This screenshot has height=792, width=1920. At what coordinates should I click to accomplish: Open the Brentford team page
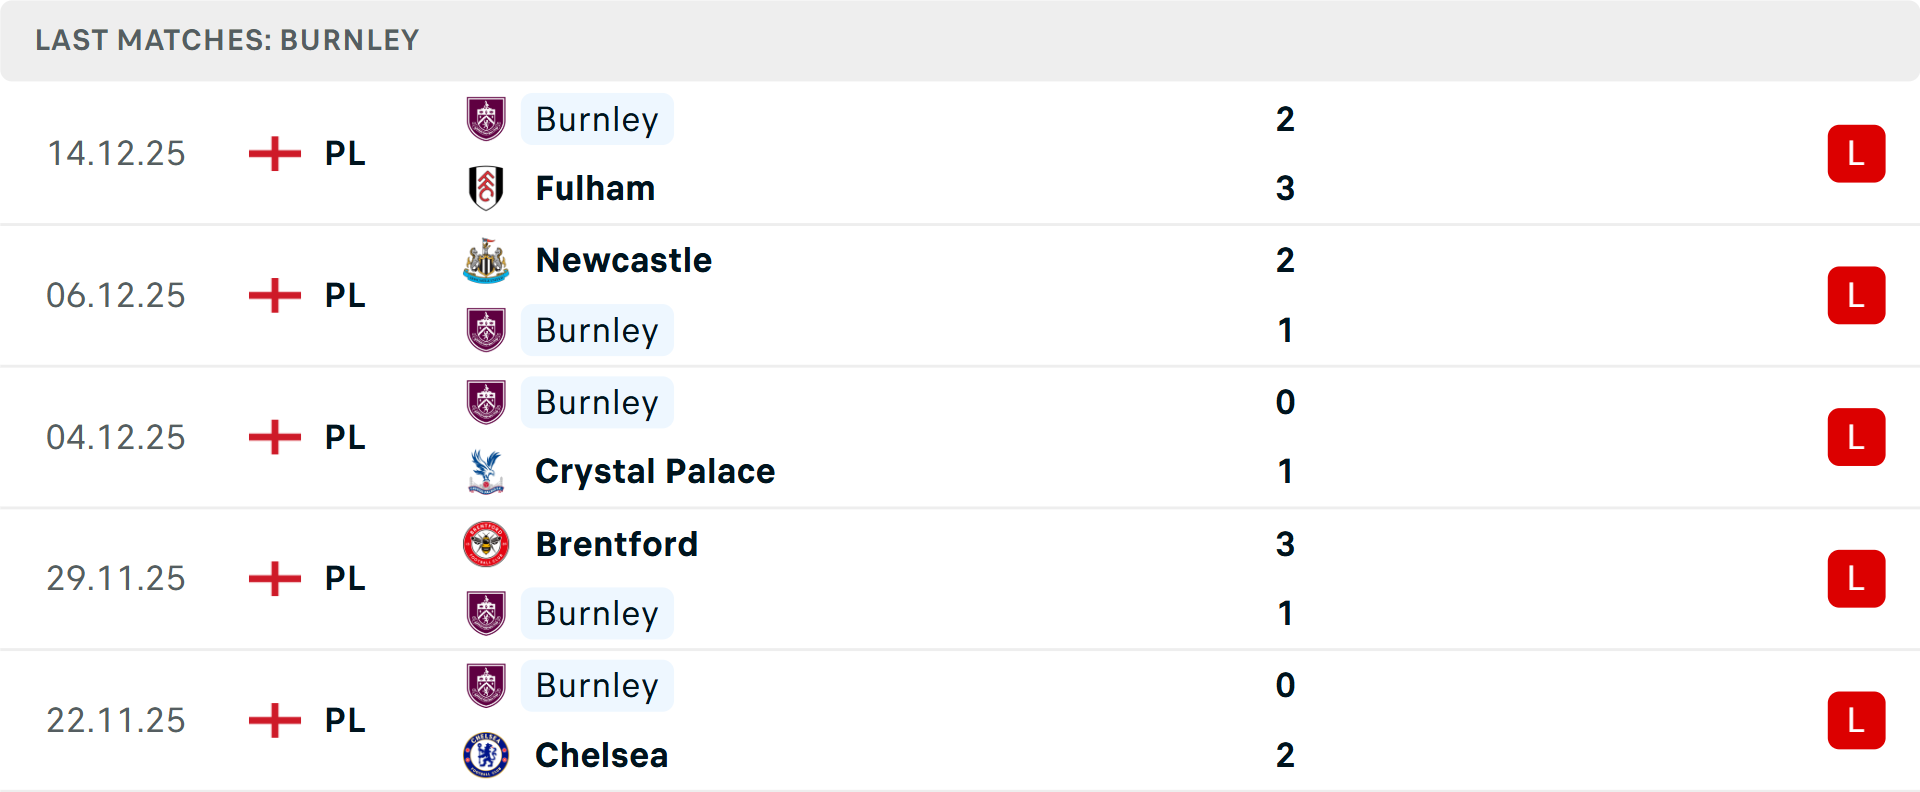point(617,544)
